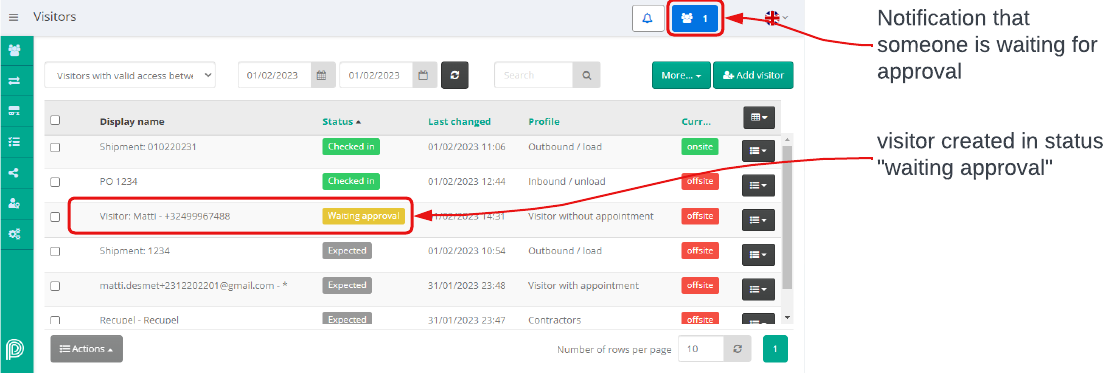Select the third sidebar icon below the arrows
The width and height of the screenshot is (1111, 373).
[x=14, y=111]
